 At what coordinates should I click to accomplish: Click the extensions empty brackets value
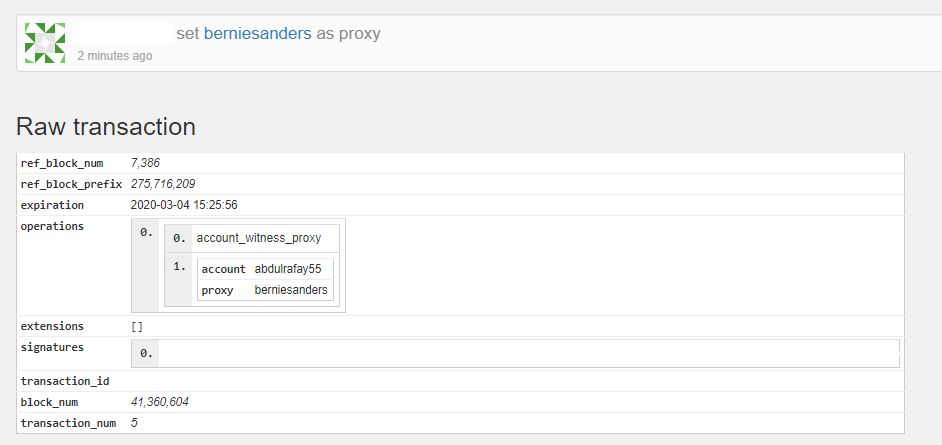pyautogui.click(x=137, y=326)
